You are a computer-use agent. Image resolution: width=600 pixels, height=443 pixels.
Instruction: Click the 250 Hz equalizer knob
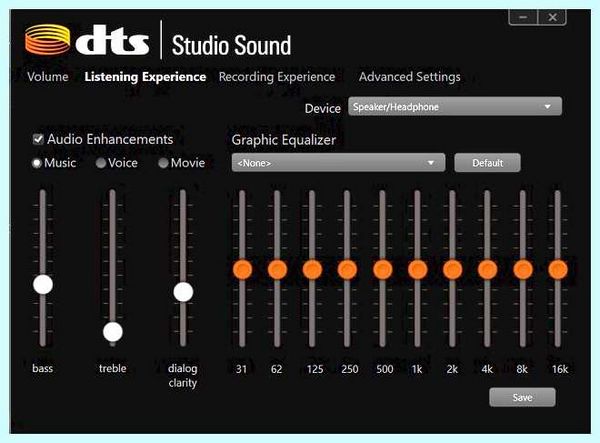tap(347, 269)
